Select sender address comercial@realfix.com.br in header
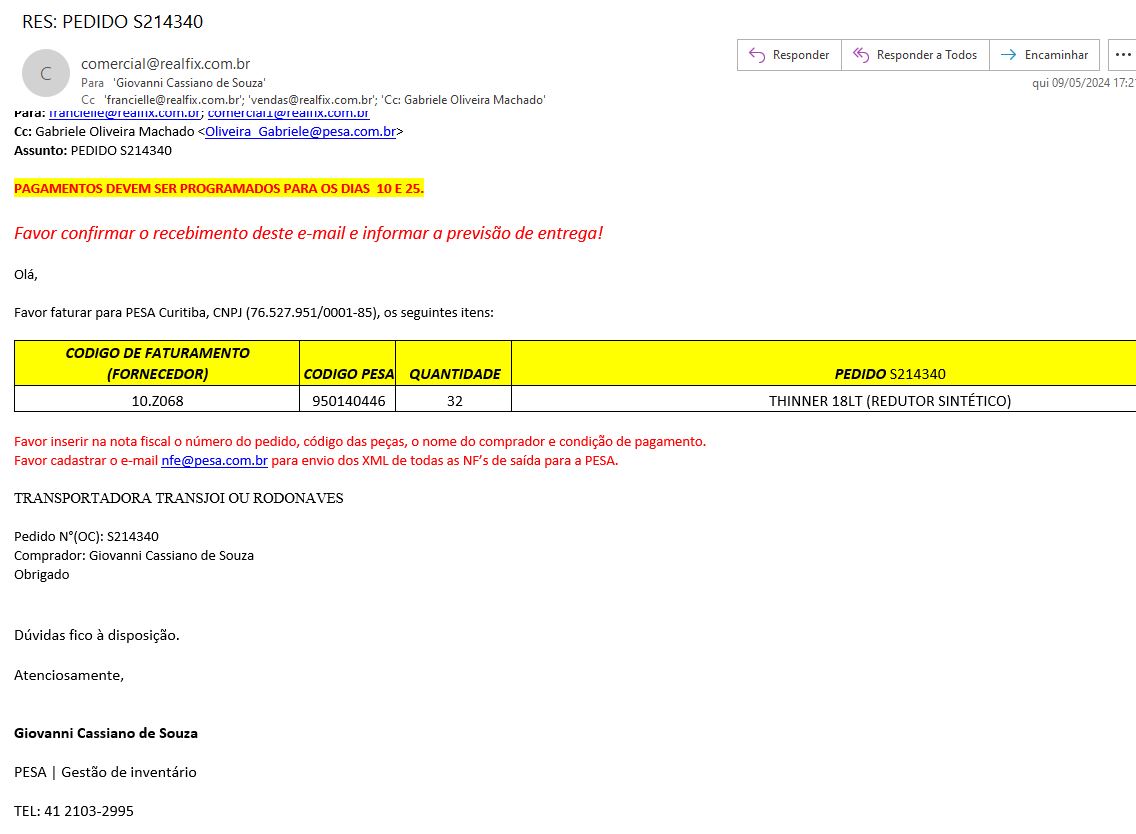 pyautogui.click(x=165, y=64)
